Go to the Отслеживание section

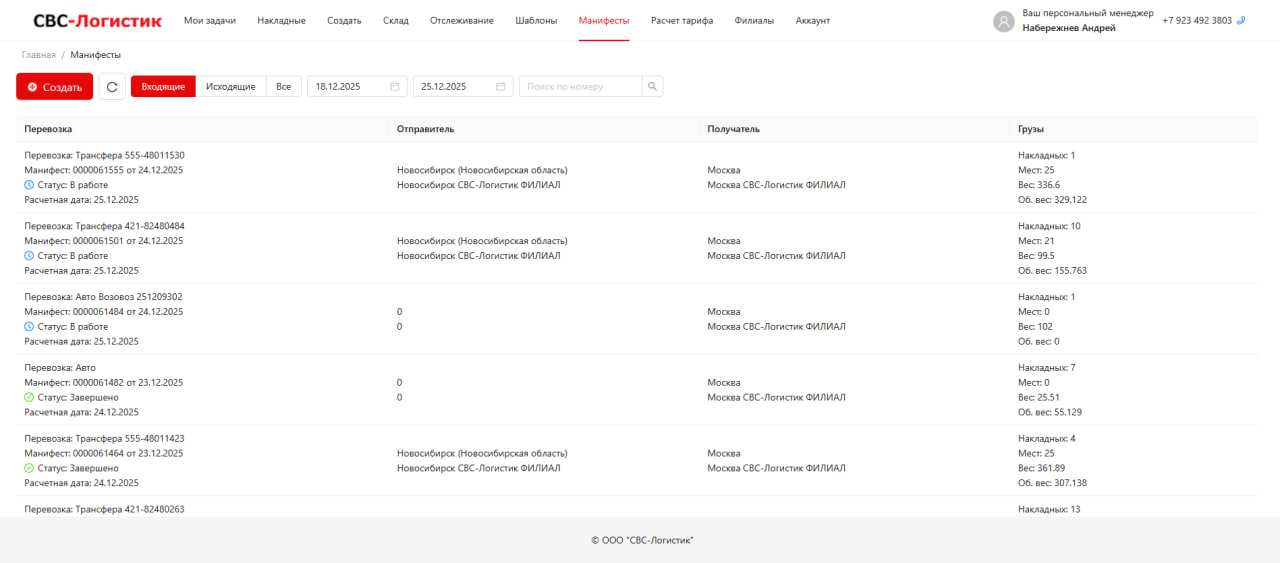coord(461,21)
